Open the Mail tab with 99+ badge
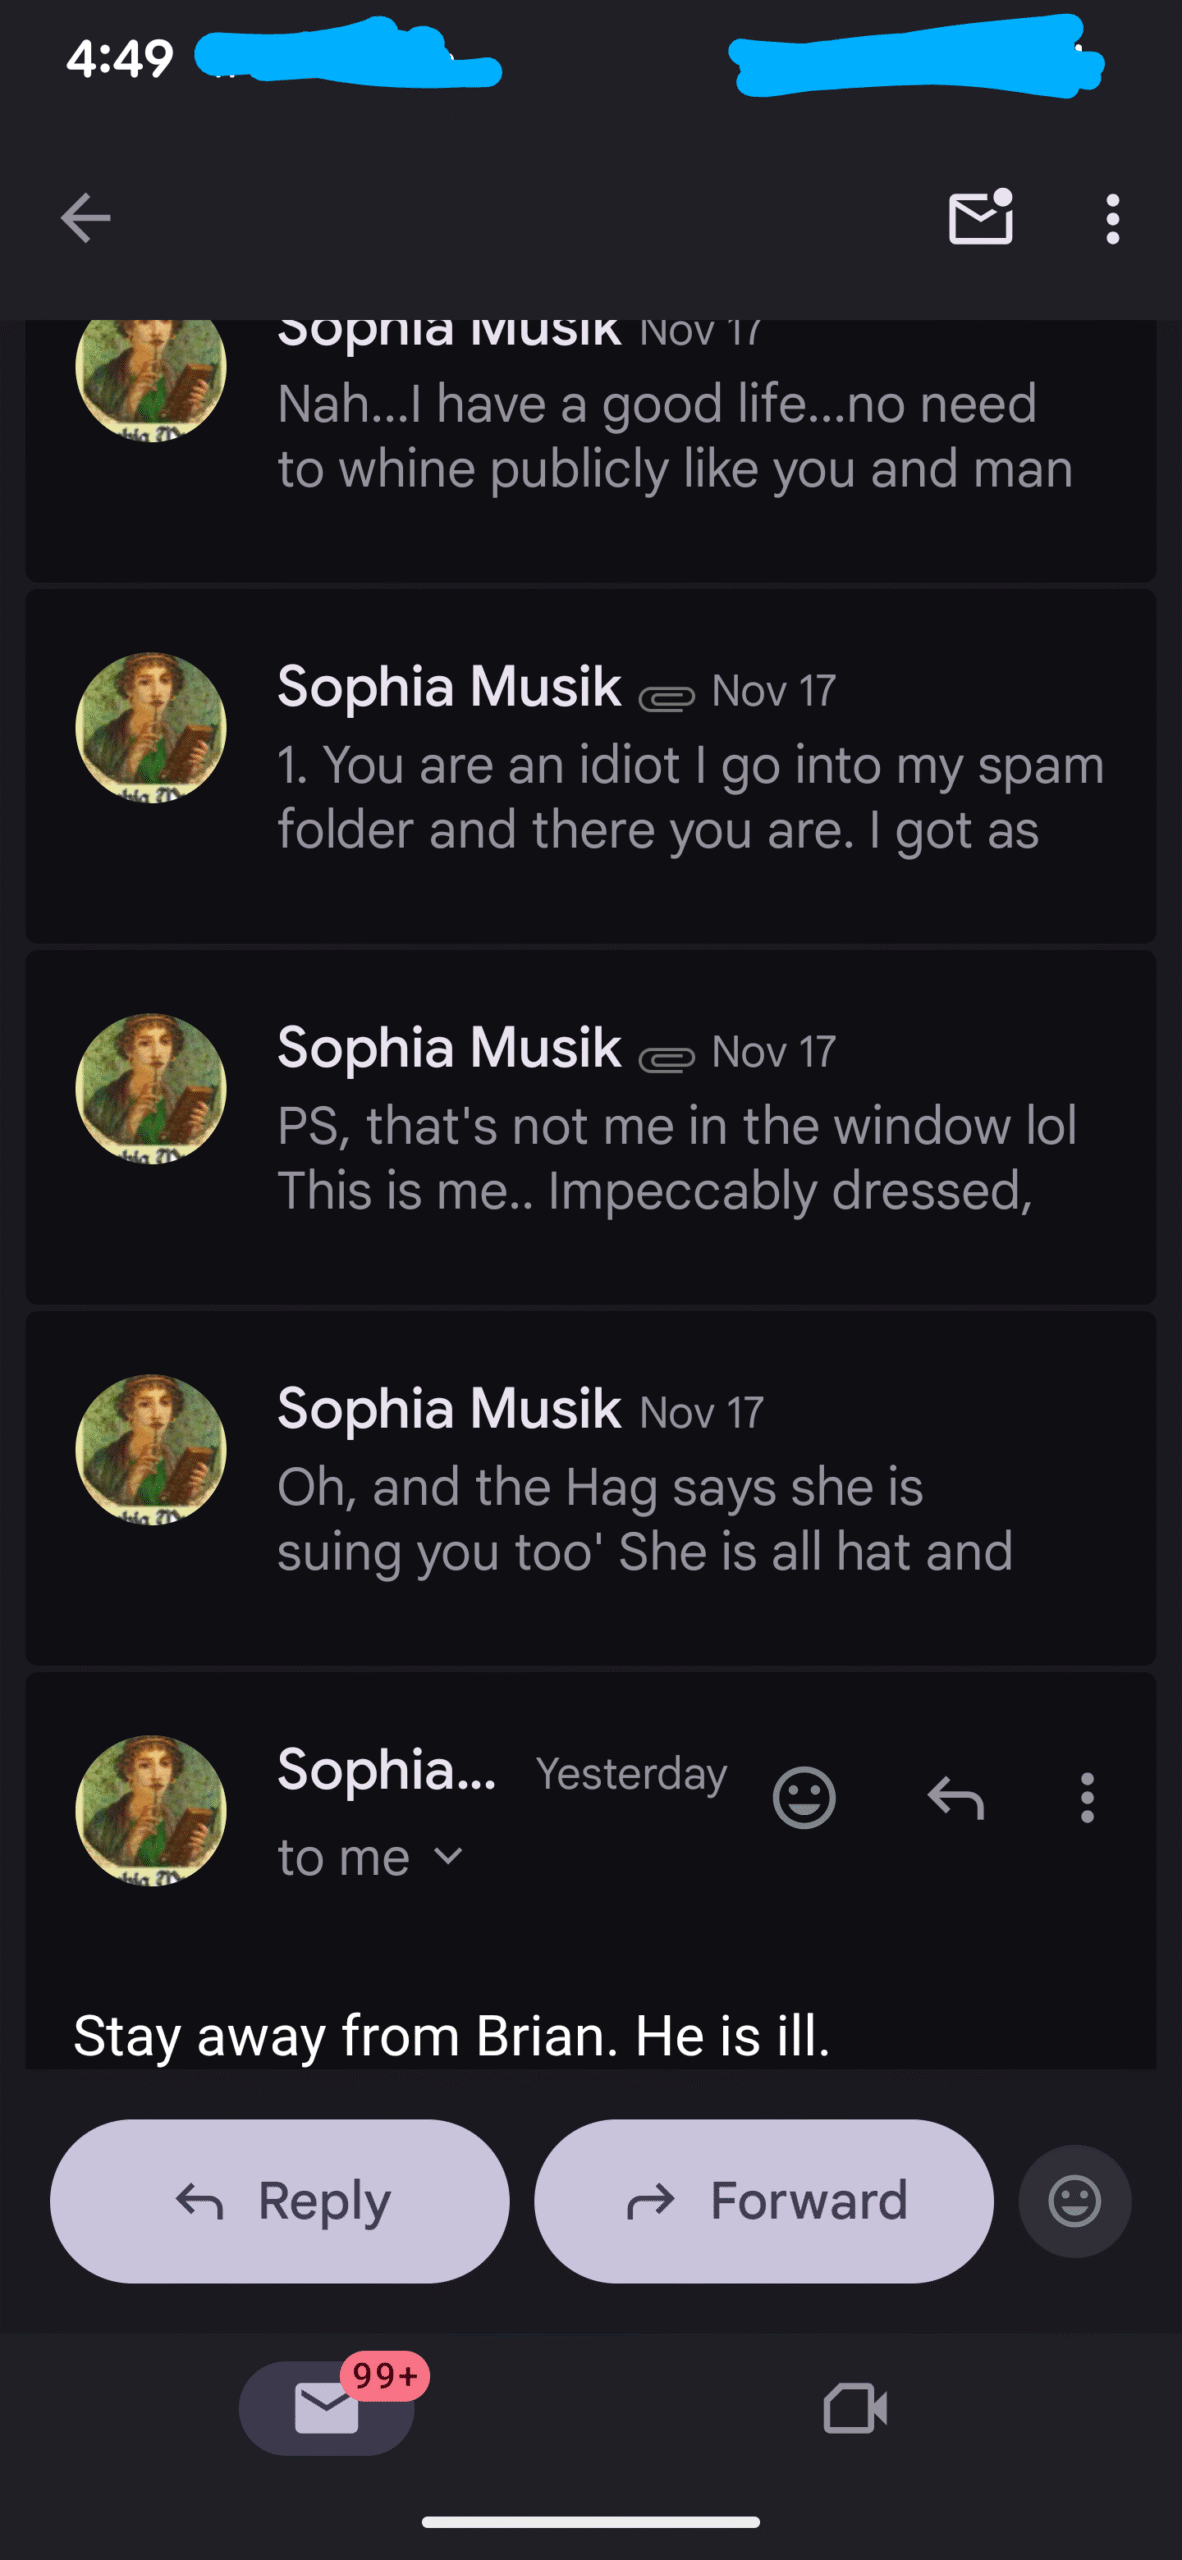 [327, 2408]
